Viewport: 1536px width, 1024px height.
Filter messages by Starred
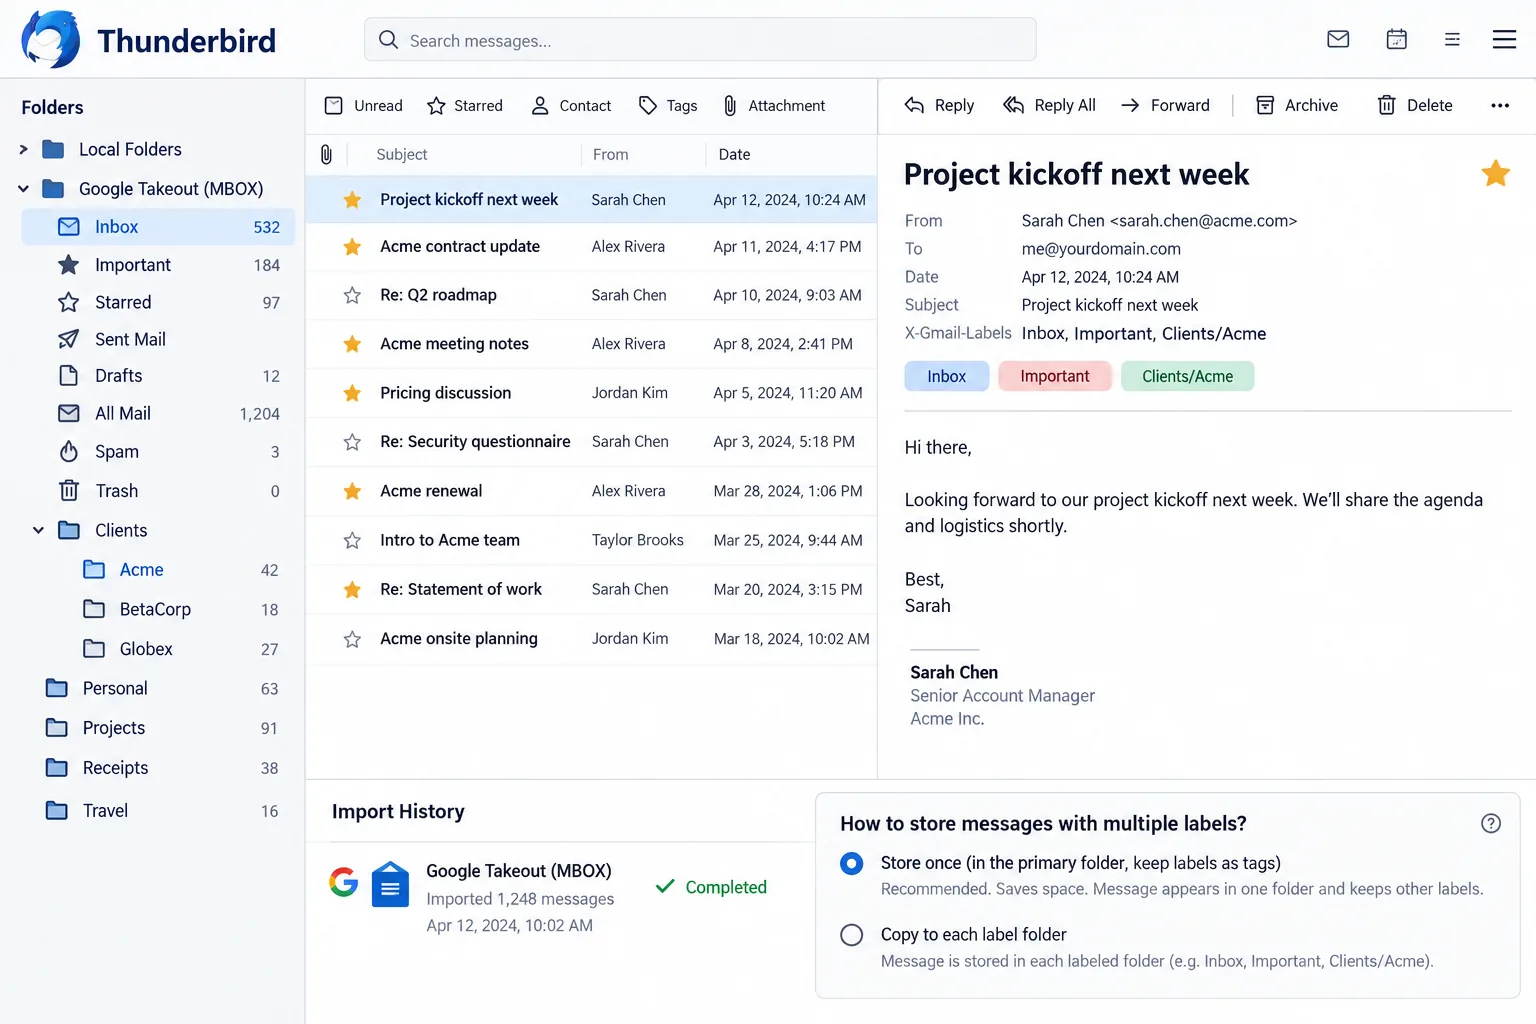465,106
